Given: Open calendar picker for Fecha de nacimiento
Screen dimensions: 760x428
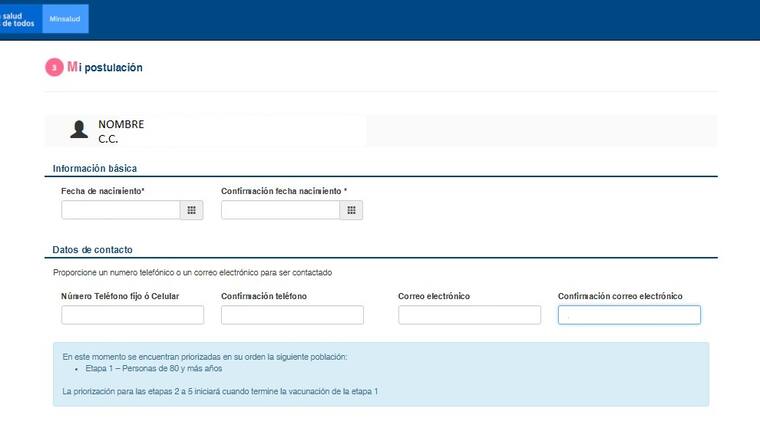Looking at the screenshot, I should click(192, 210).
